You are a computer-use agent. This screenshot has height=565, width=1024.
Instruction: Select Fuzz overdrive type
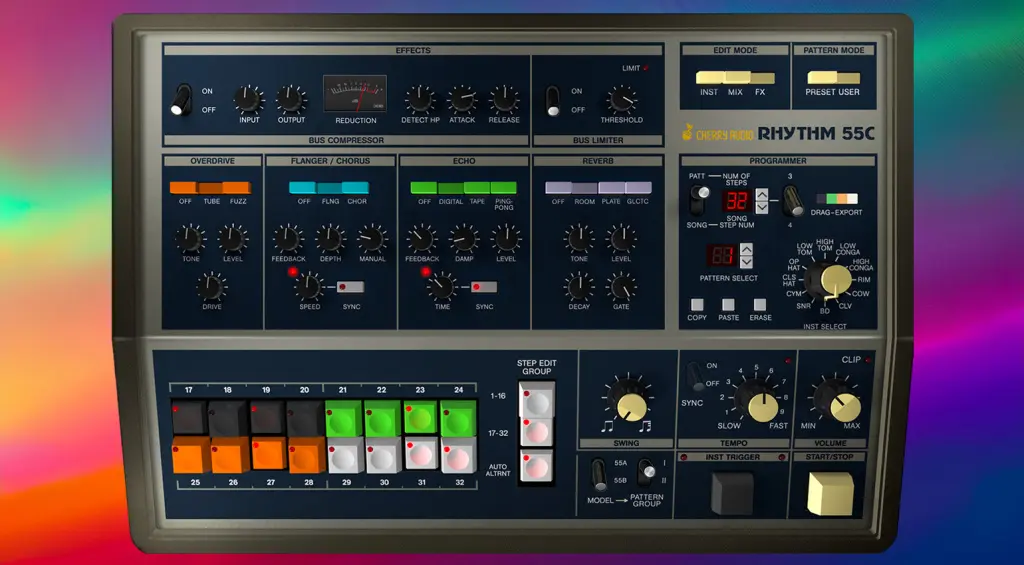236,187
